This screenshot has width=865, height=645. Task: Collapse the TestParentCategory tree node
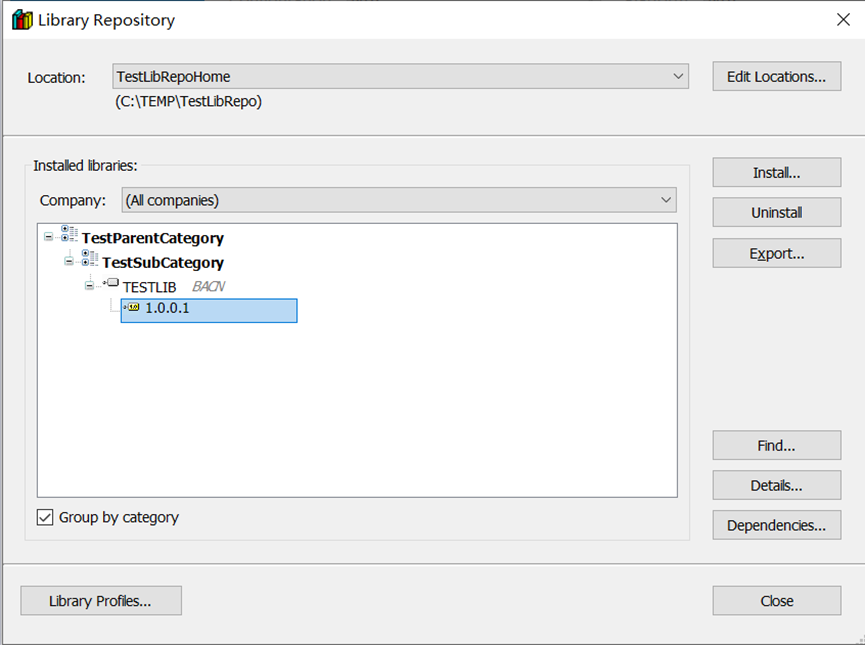[x=49, y=238]
